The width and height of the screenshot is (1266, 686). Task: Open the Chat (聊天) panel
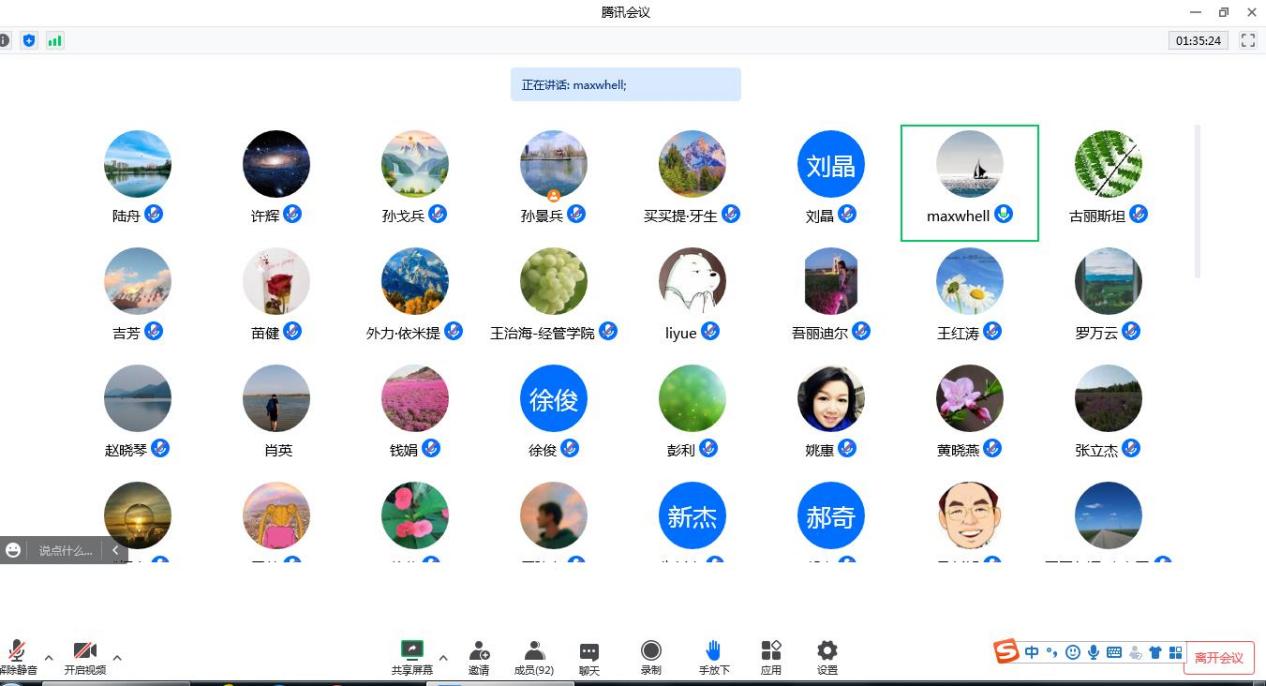pos(589,656)
